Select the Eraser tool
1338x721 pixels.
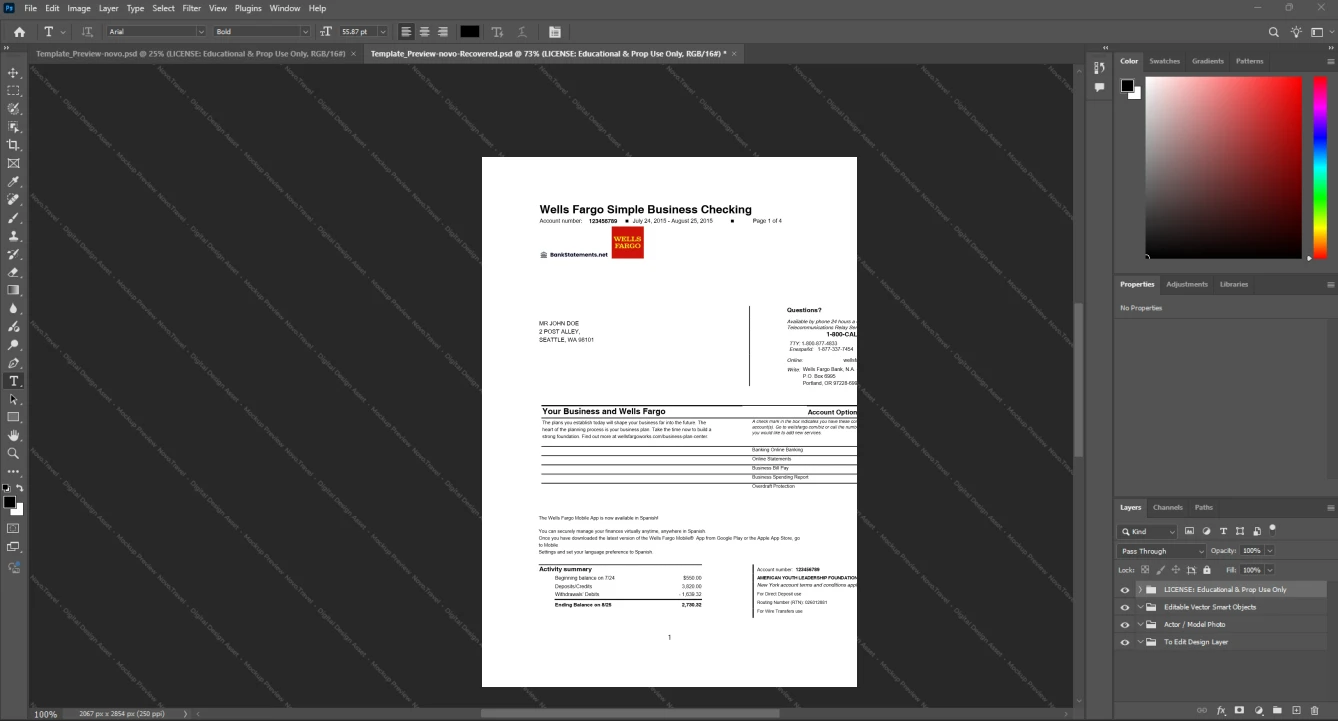click(14, 272)
